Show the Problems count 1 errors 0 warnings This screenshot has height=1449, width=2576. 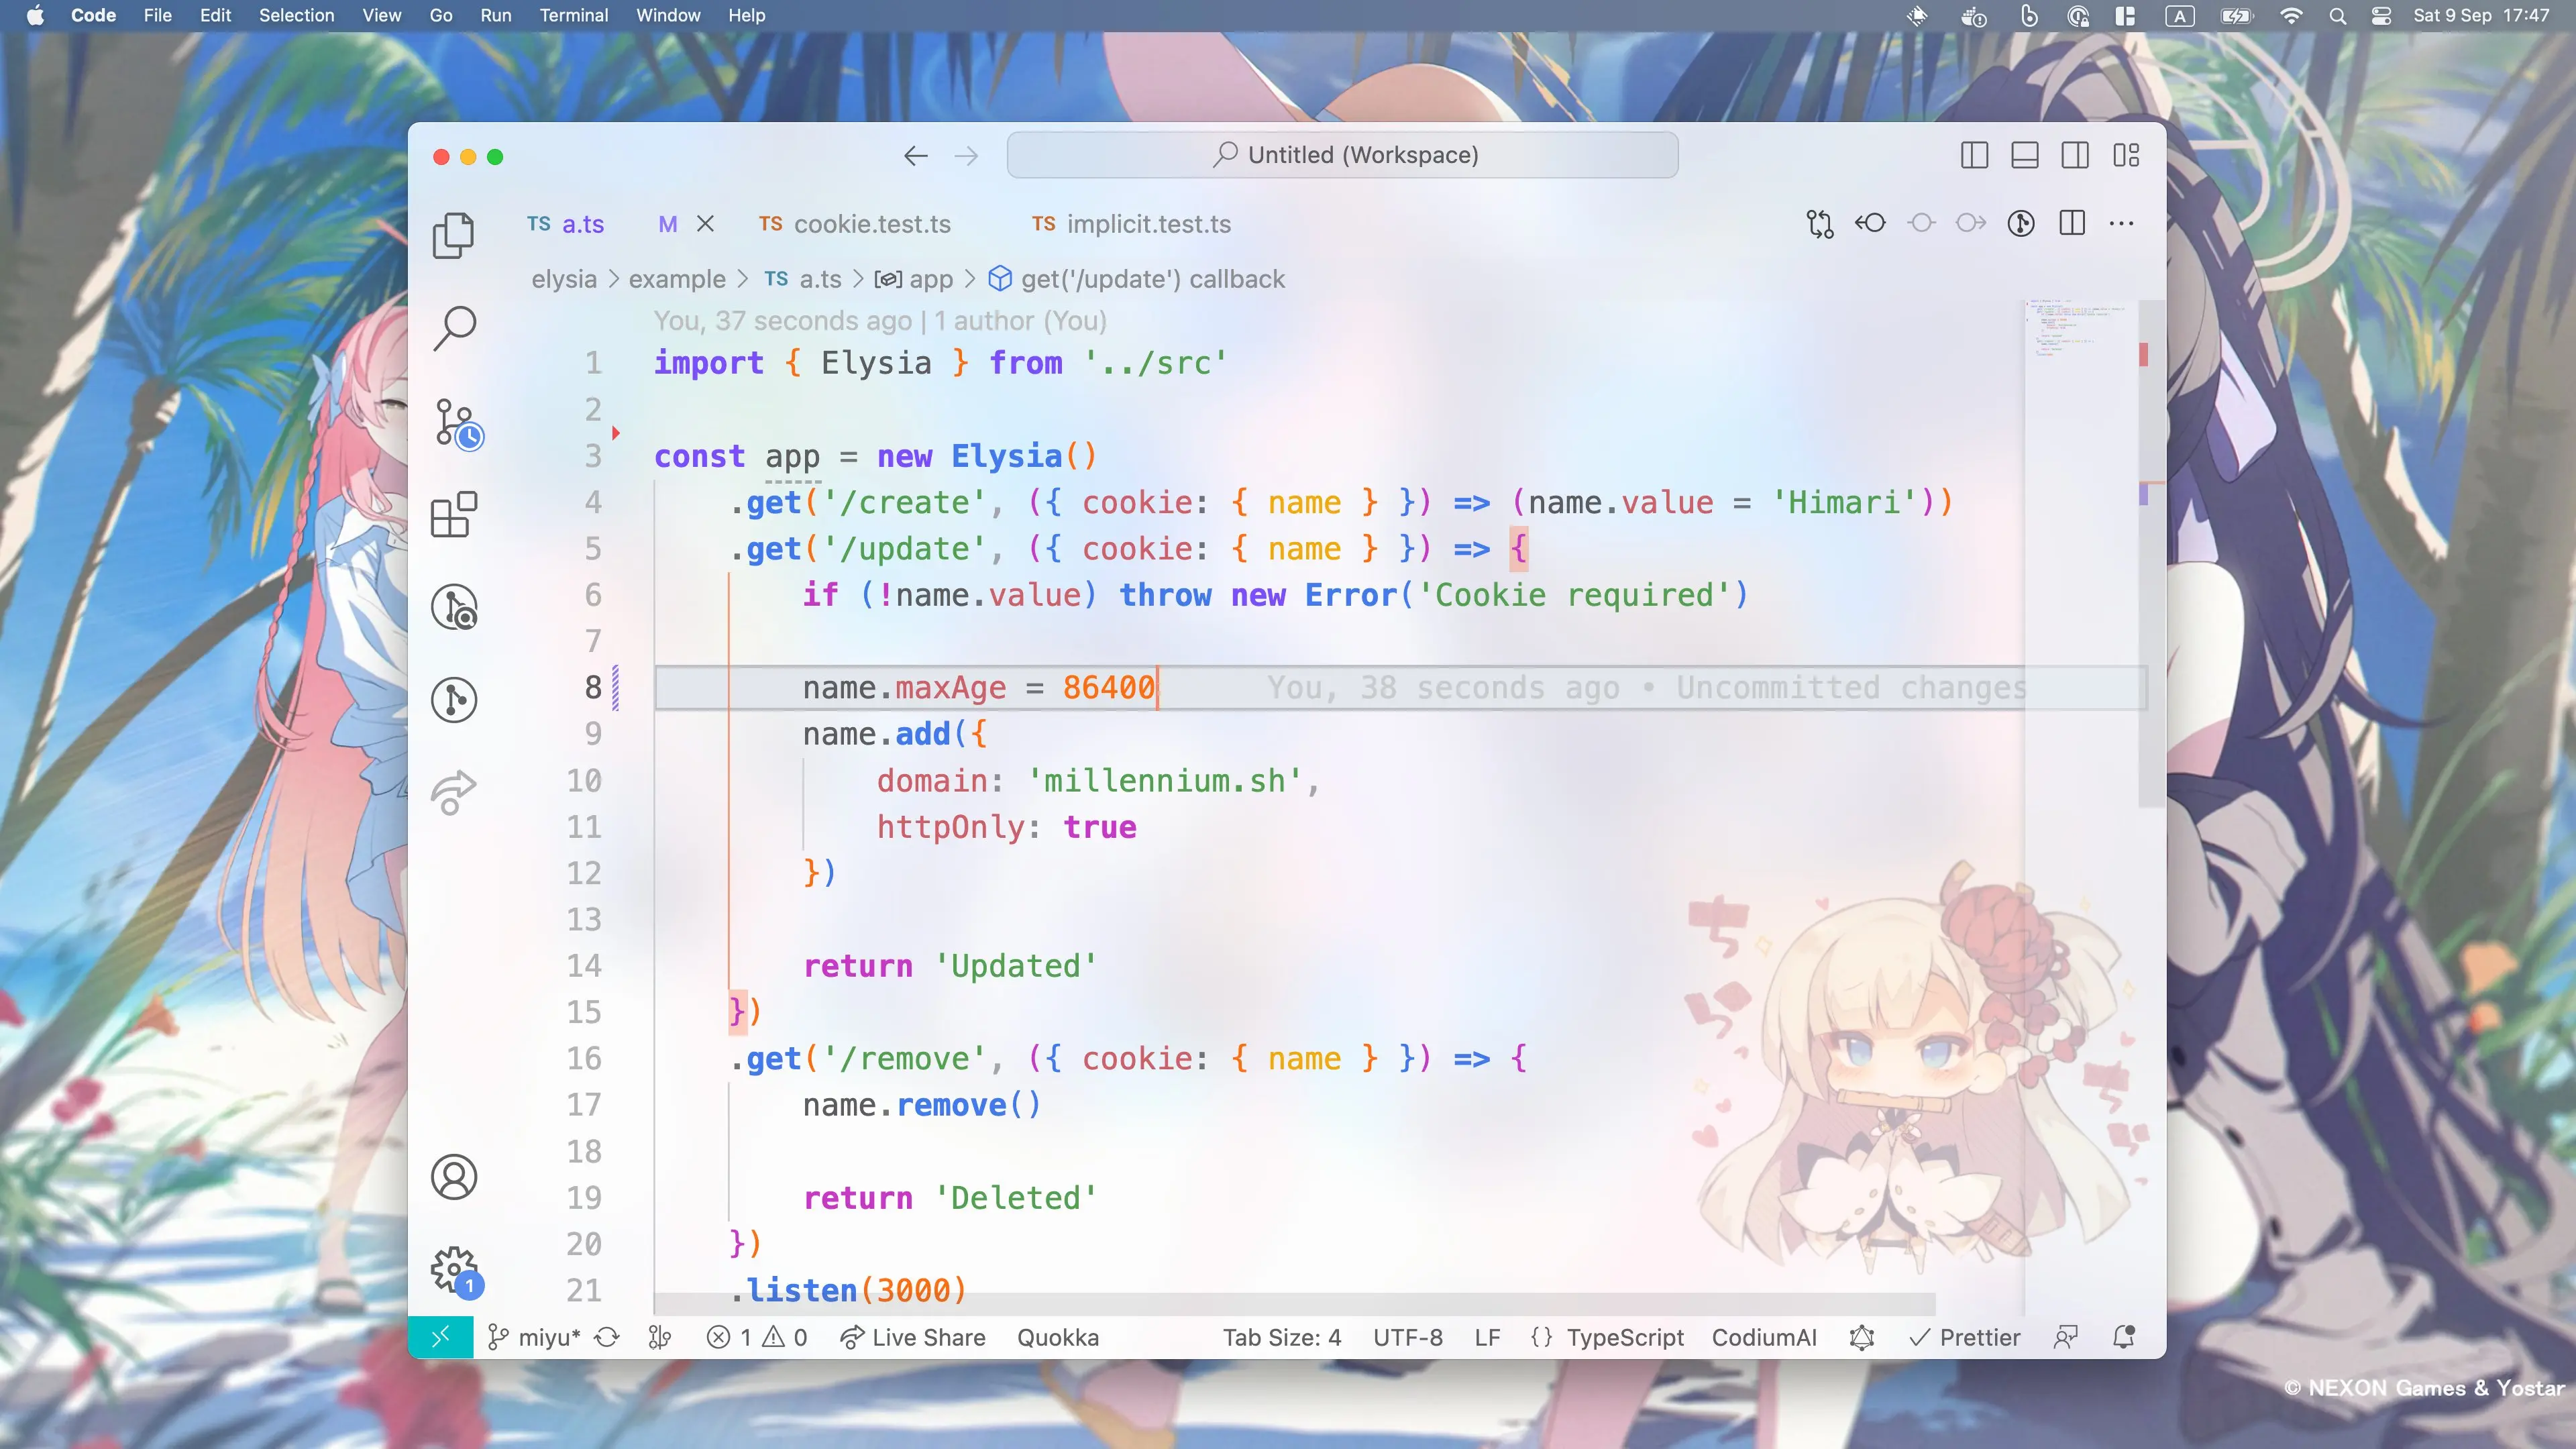pos(756,1337)
